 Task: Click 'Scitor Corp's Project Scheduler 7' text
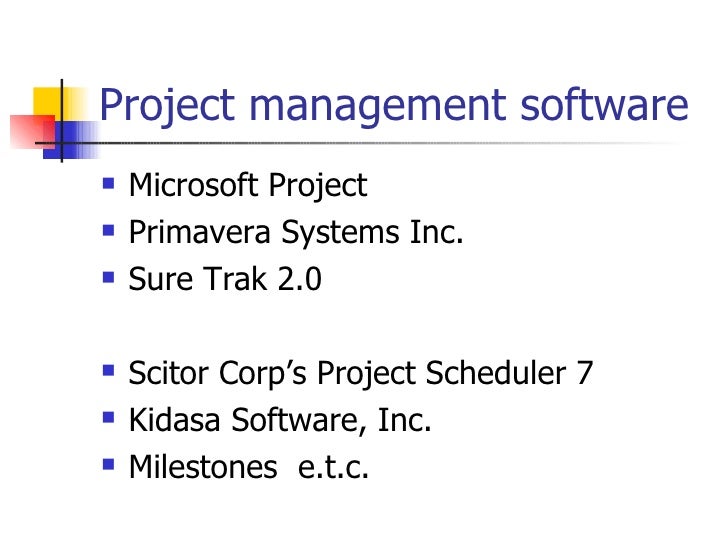(361, 374)
